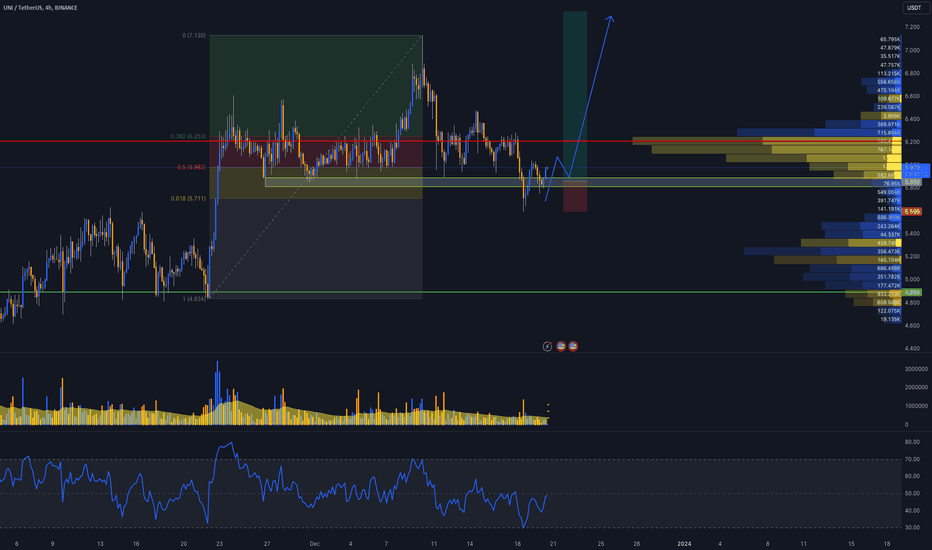932x550 pixels.
Task: Open the right round flag event marker
Action: (573, 346)
